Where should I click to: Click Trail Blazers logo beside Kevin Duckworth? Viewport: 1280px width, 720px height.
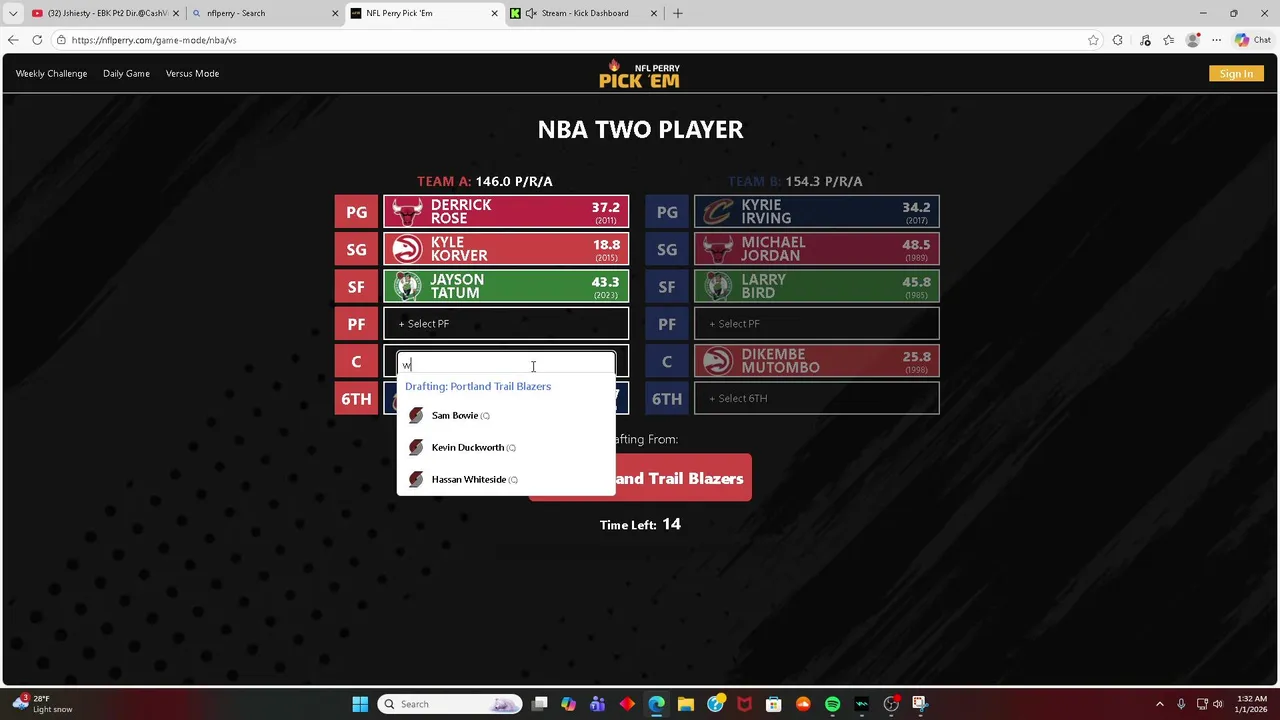coord(416,447)
